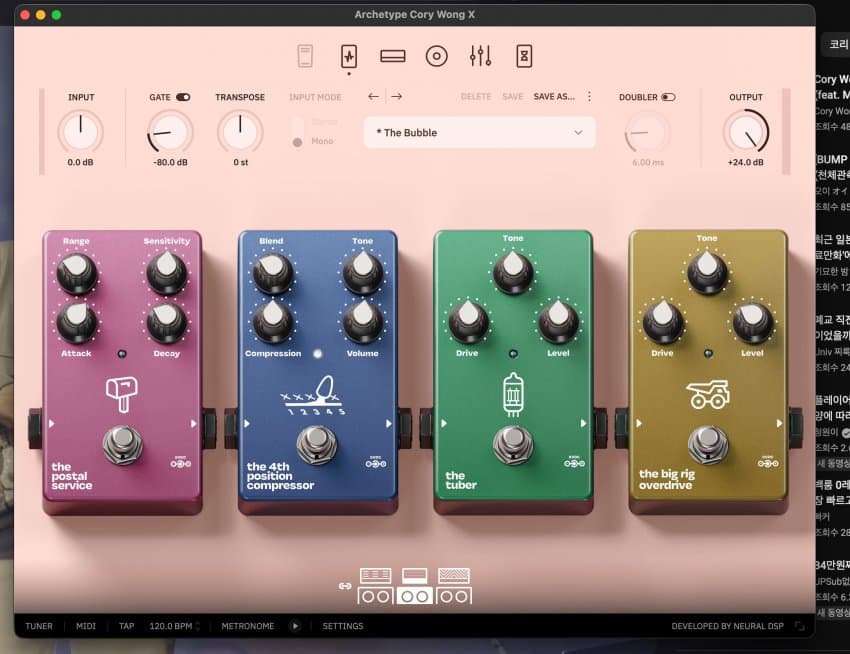The width and height of the screenshot is (850, 654).
Task: Adjust the BPM tempo stepper arrows
Action: point(198,626)
